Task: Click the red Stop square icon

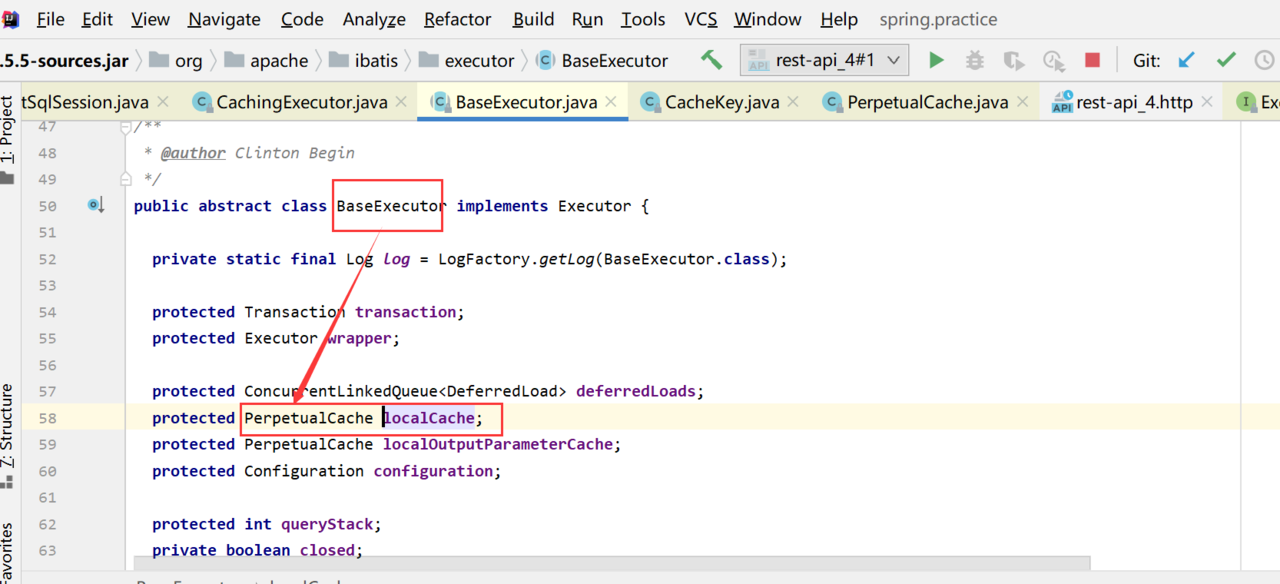Action: [1092, 60]
